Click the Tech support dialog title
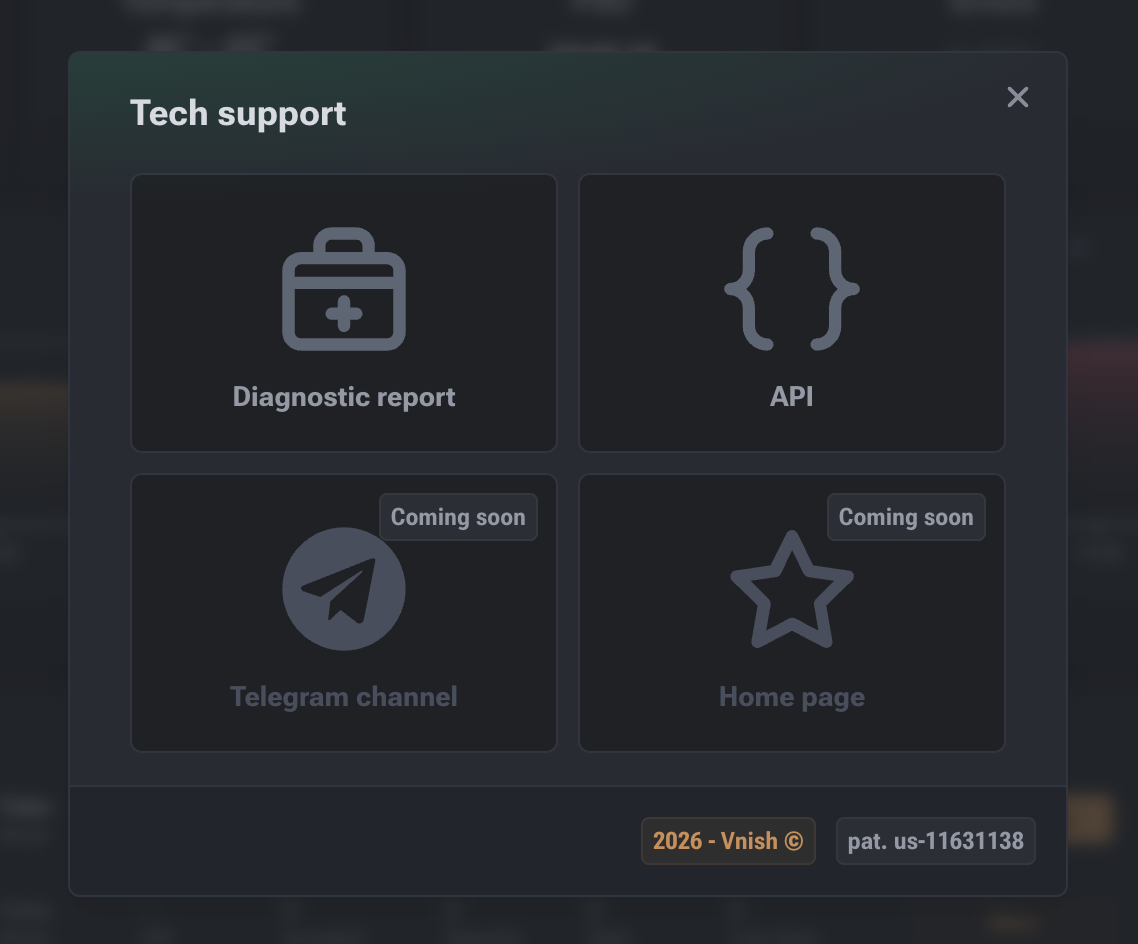 pyautogui.click(x=238, y=113)
